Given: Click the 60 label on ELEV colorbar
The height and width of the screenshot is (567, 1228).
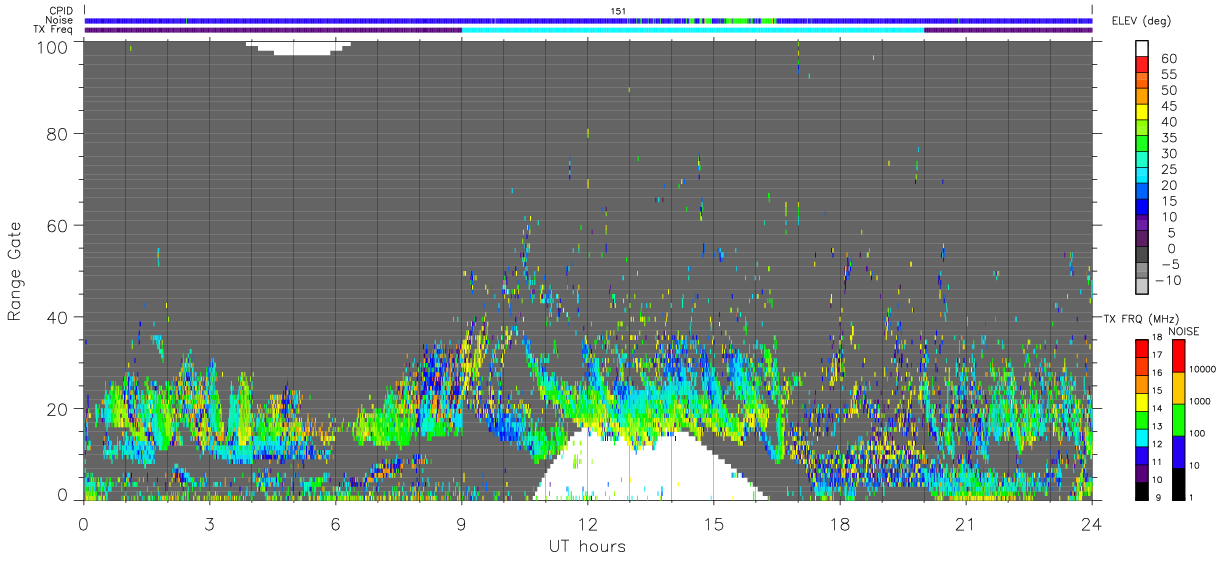Looking at the screenshot, I should [1170, 59].
